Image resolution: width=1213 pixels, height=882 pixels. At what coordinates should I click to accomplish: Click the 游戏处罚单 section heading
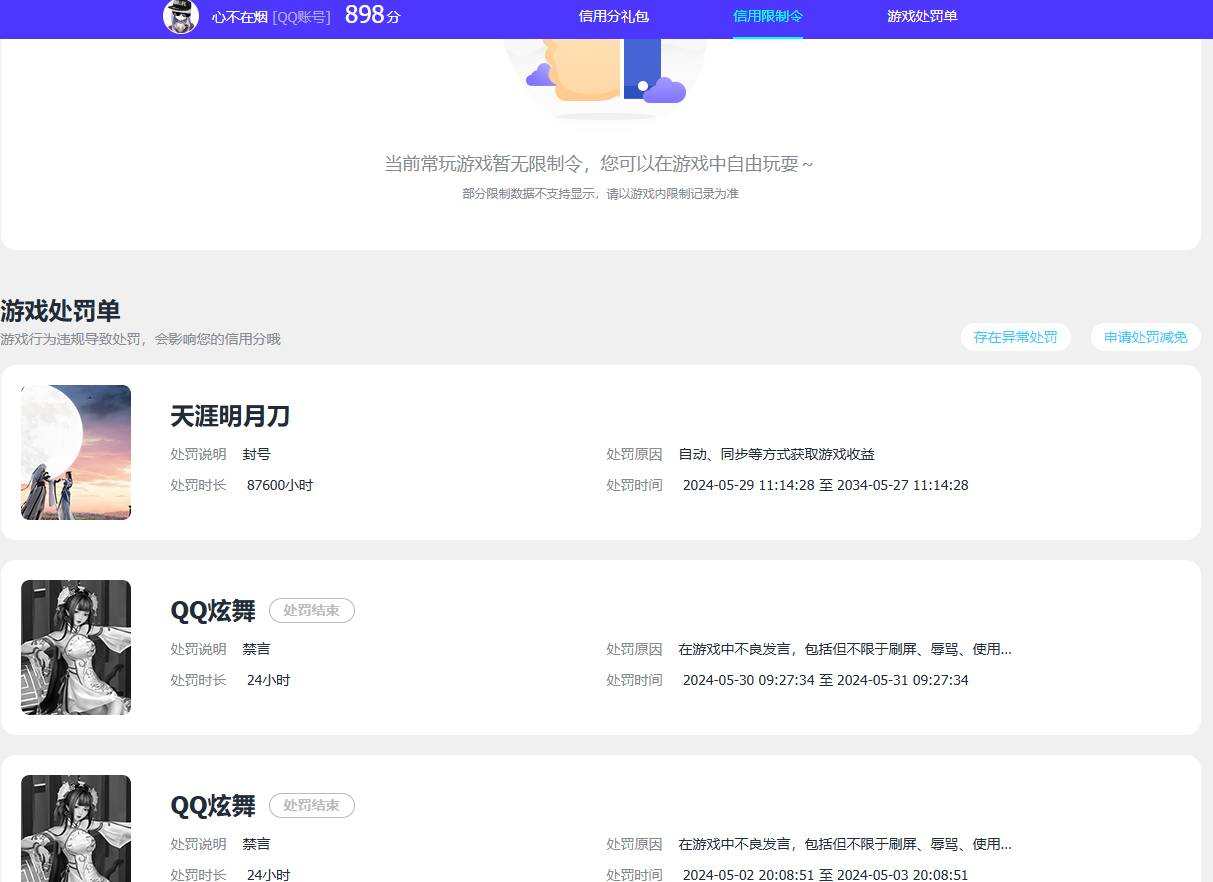tap(60, 311)
